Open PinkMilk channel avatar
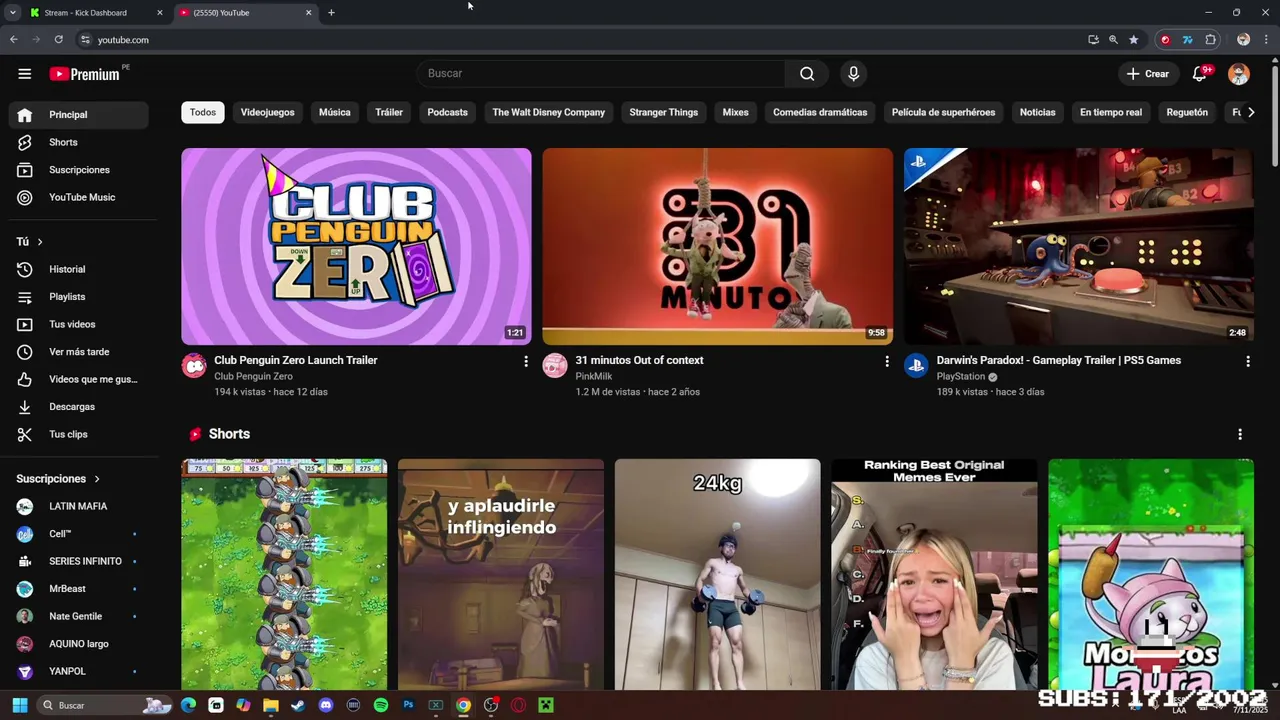The image size is (1280, 720). tap(555, 365)
